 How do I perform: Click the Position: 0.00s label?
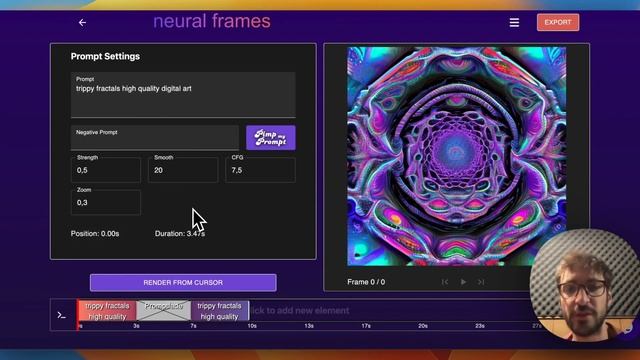(95, 234)
